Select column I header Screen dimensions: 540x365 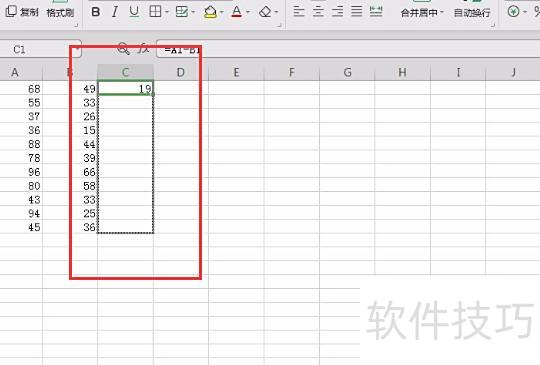458,72
